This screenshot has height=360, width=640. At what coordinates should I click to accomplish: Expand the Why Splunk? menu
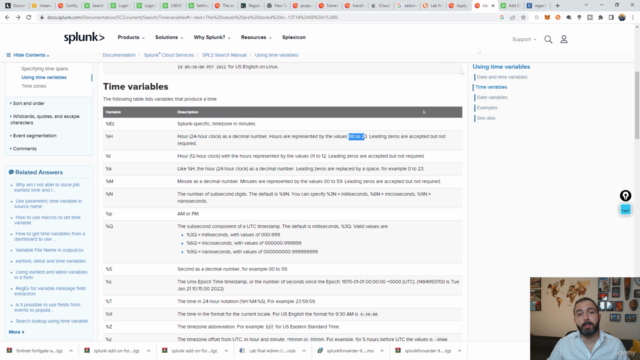212,37
